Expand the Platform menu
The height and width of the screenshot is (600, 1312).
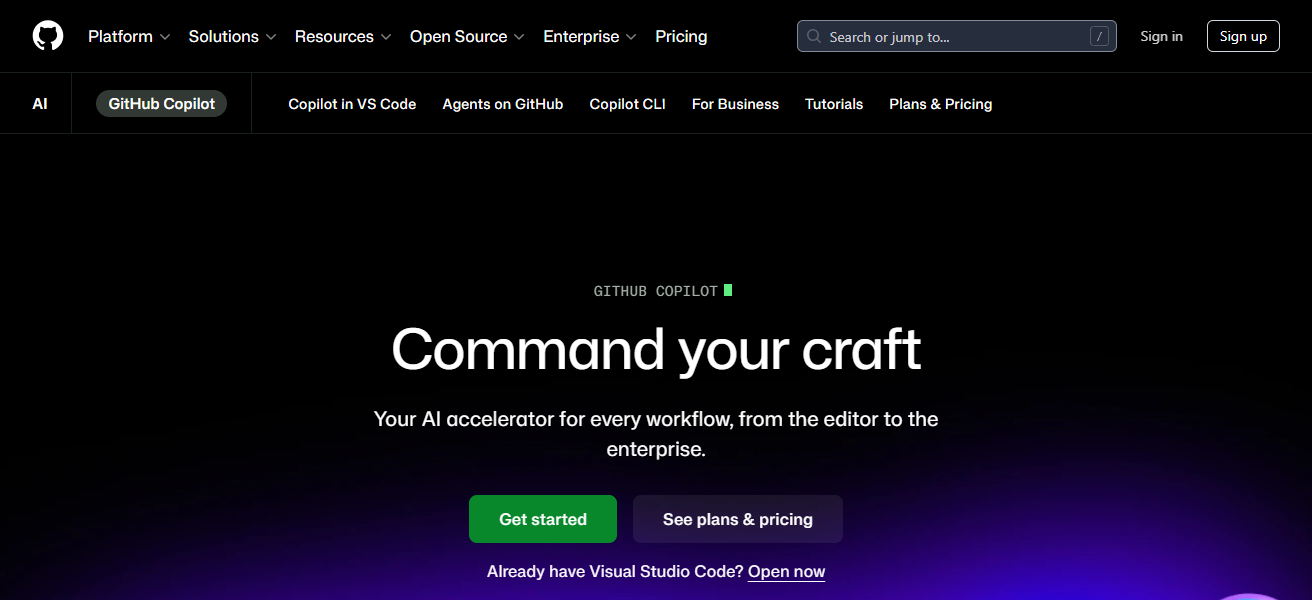129,36
